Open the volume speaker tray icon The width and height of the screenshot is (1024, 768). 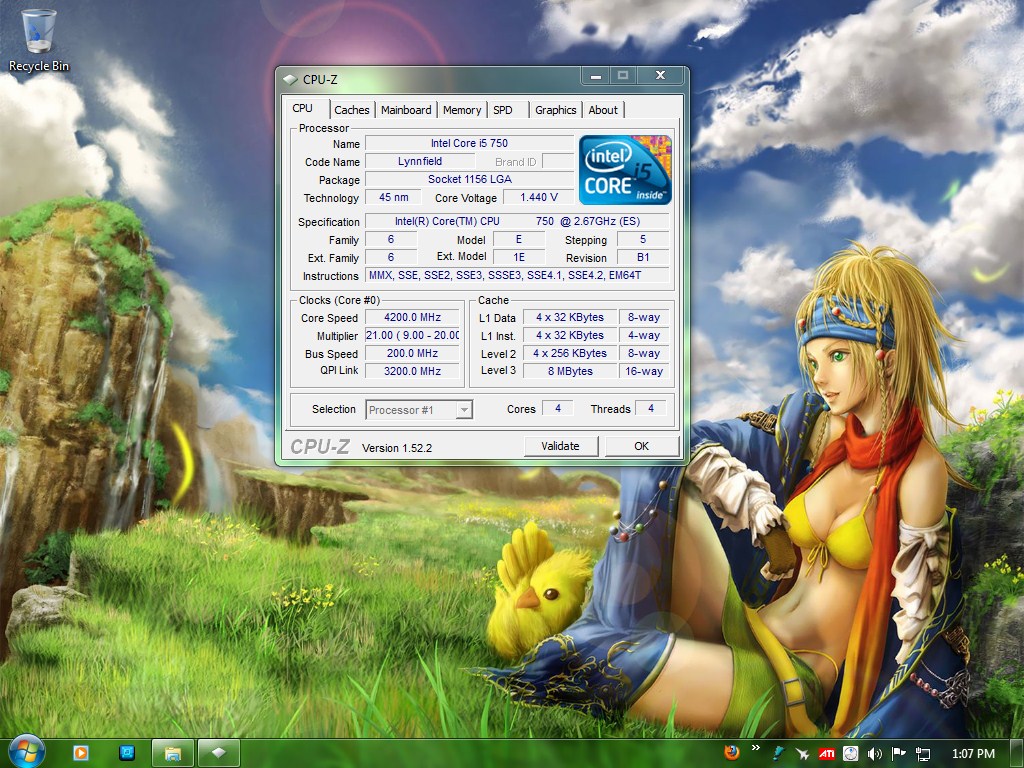pos(874,754)
